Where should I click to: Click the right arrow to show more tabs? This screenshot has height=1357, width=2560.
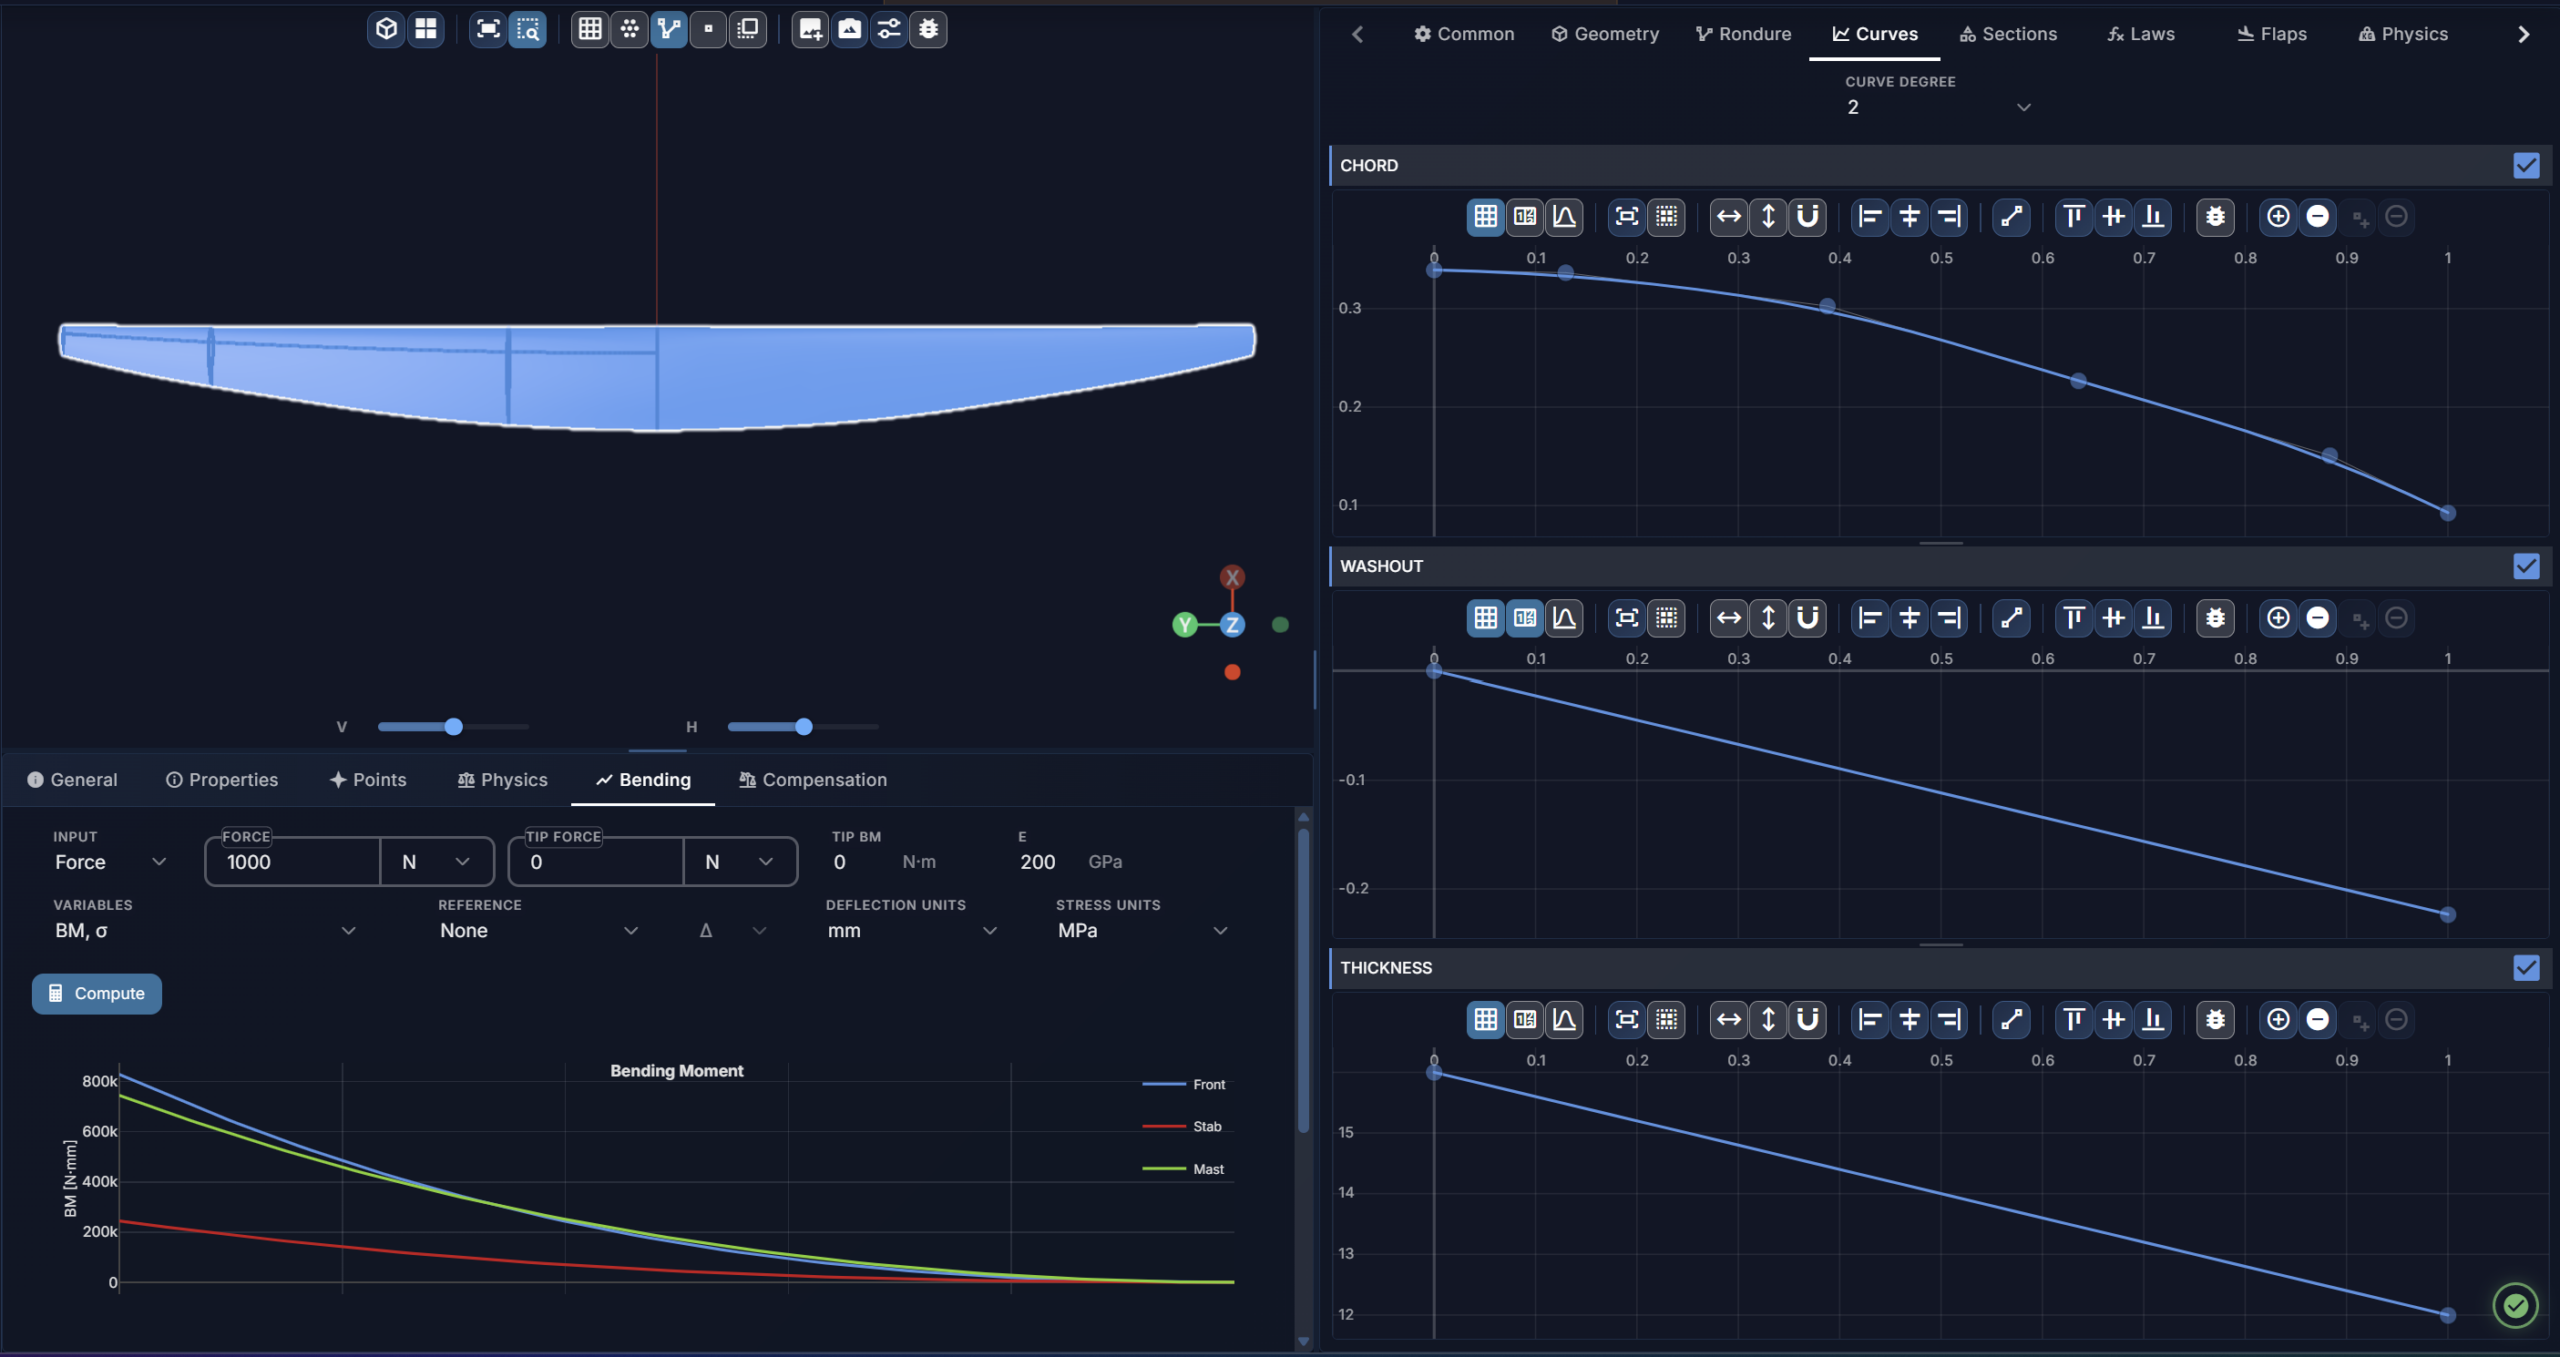pos(2523,34)
